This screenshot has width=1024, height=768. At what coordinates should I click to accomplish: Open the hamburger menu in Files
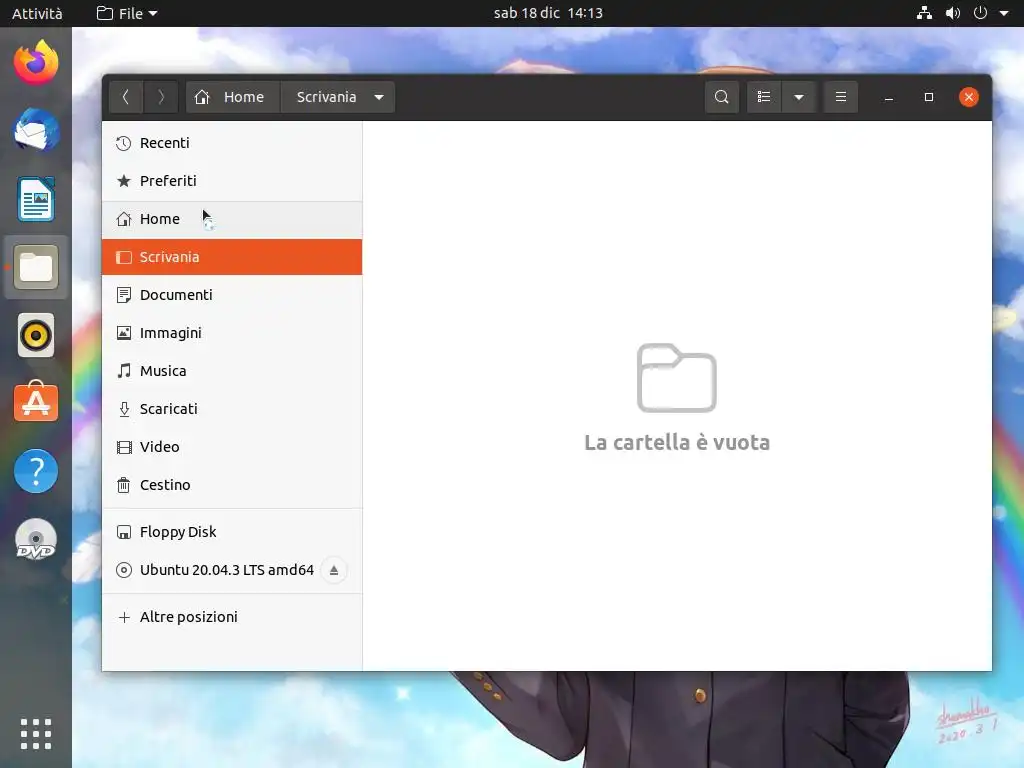(841, 97)
